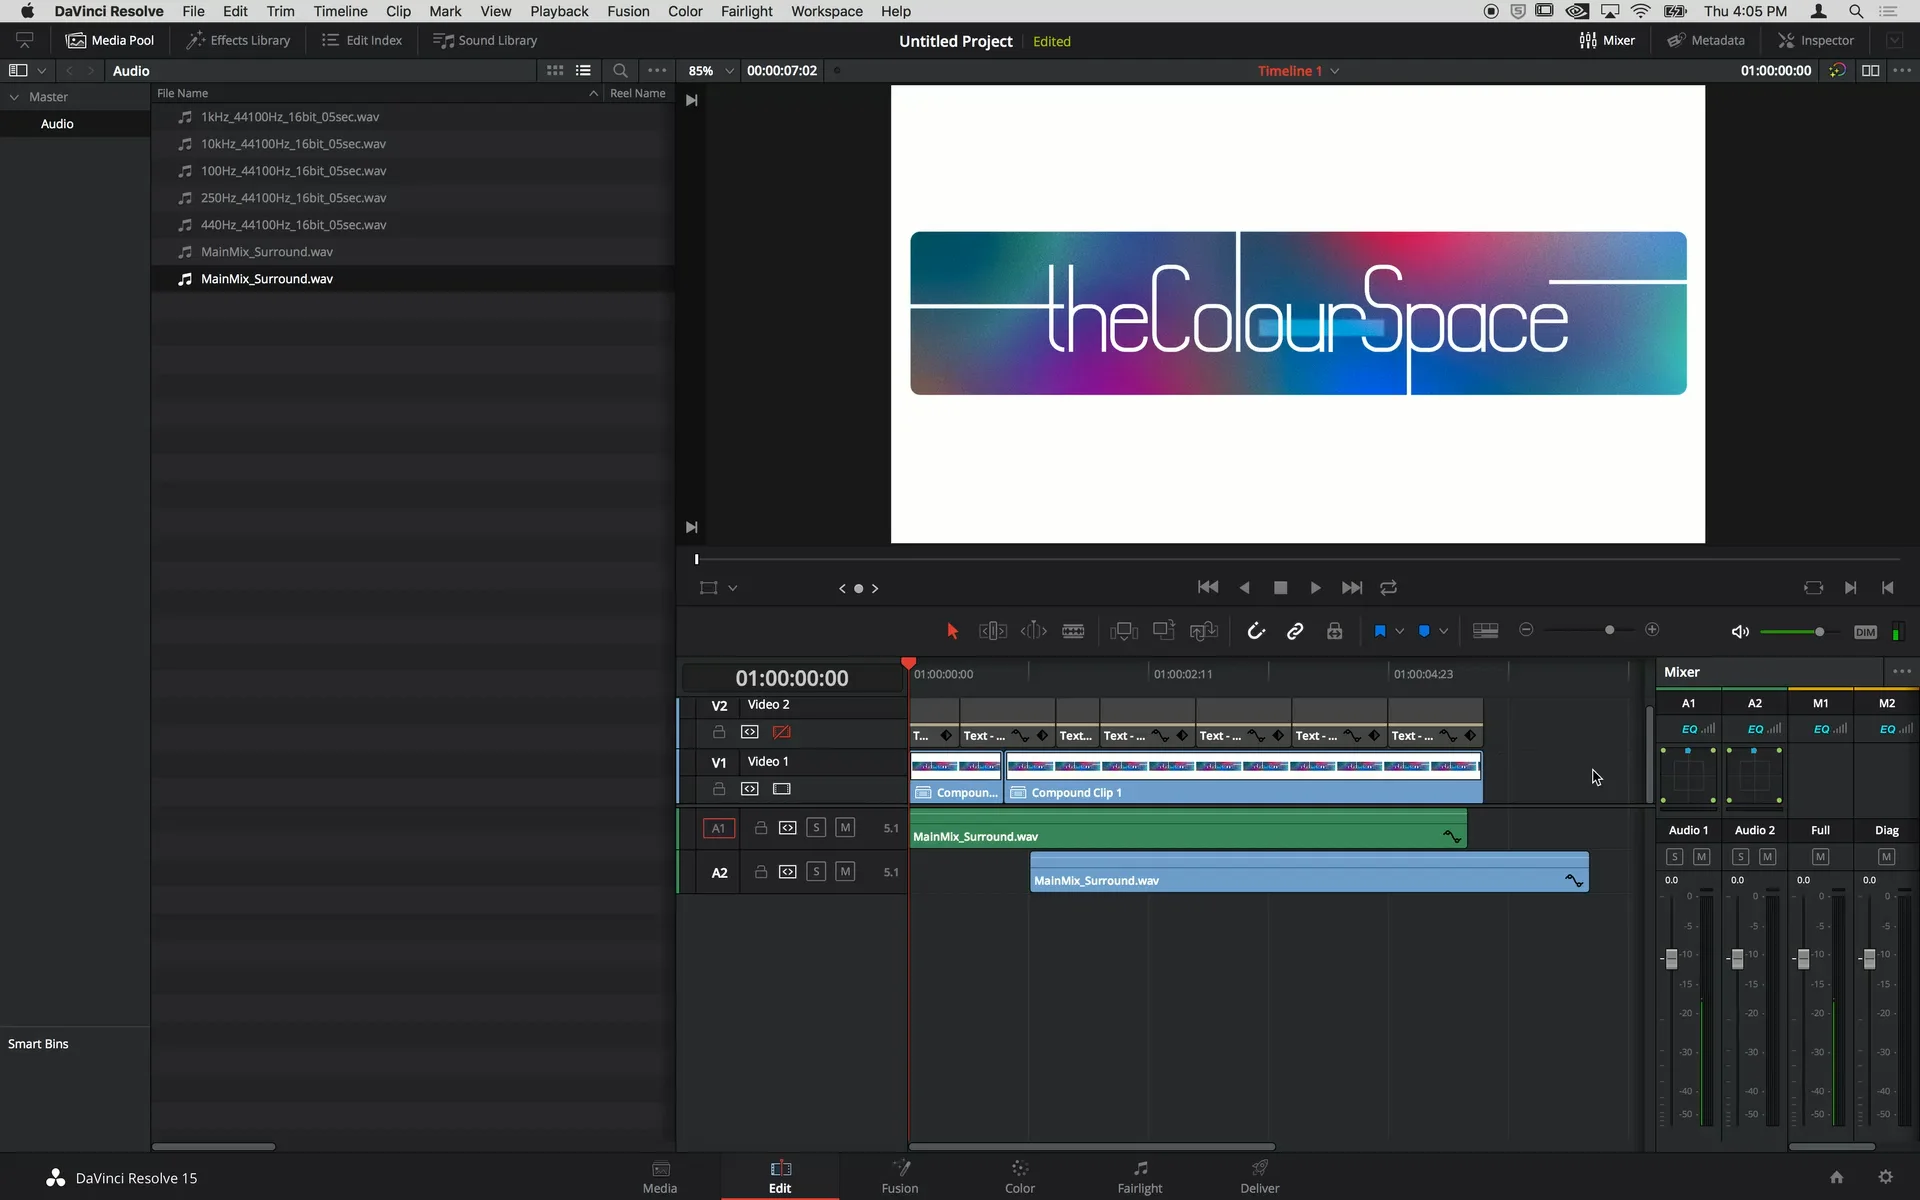Open the Playback menu

559,11
